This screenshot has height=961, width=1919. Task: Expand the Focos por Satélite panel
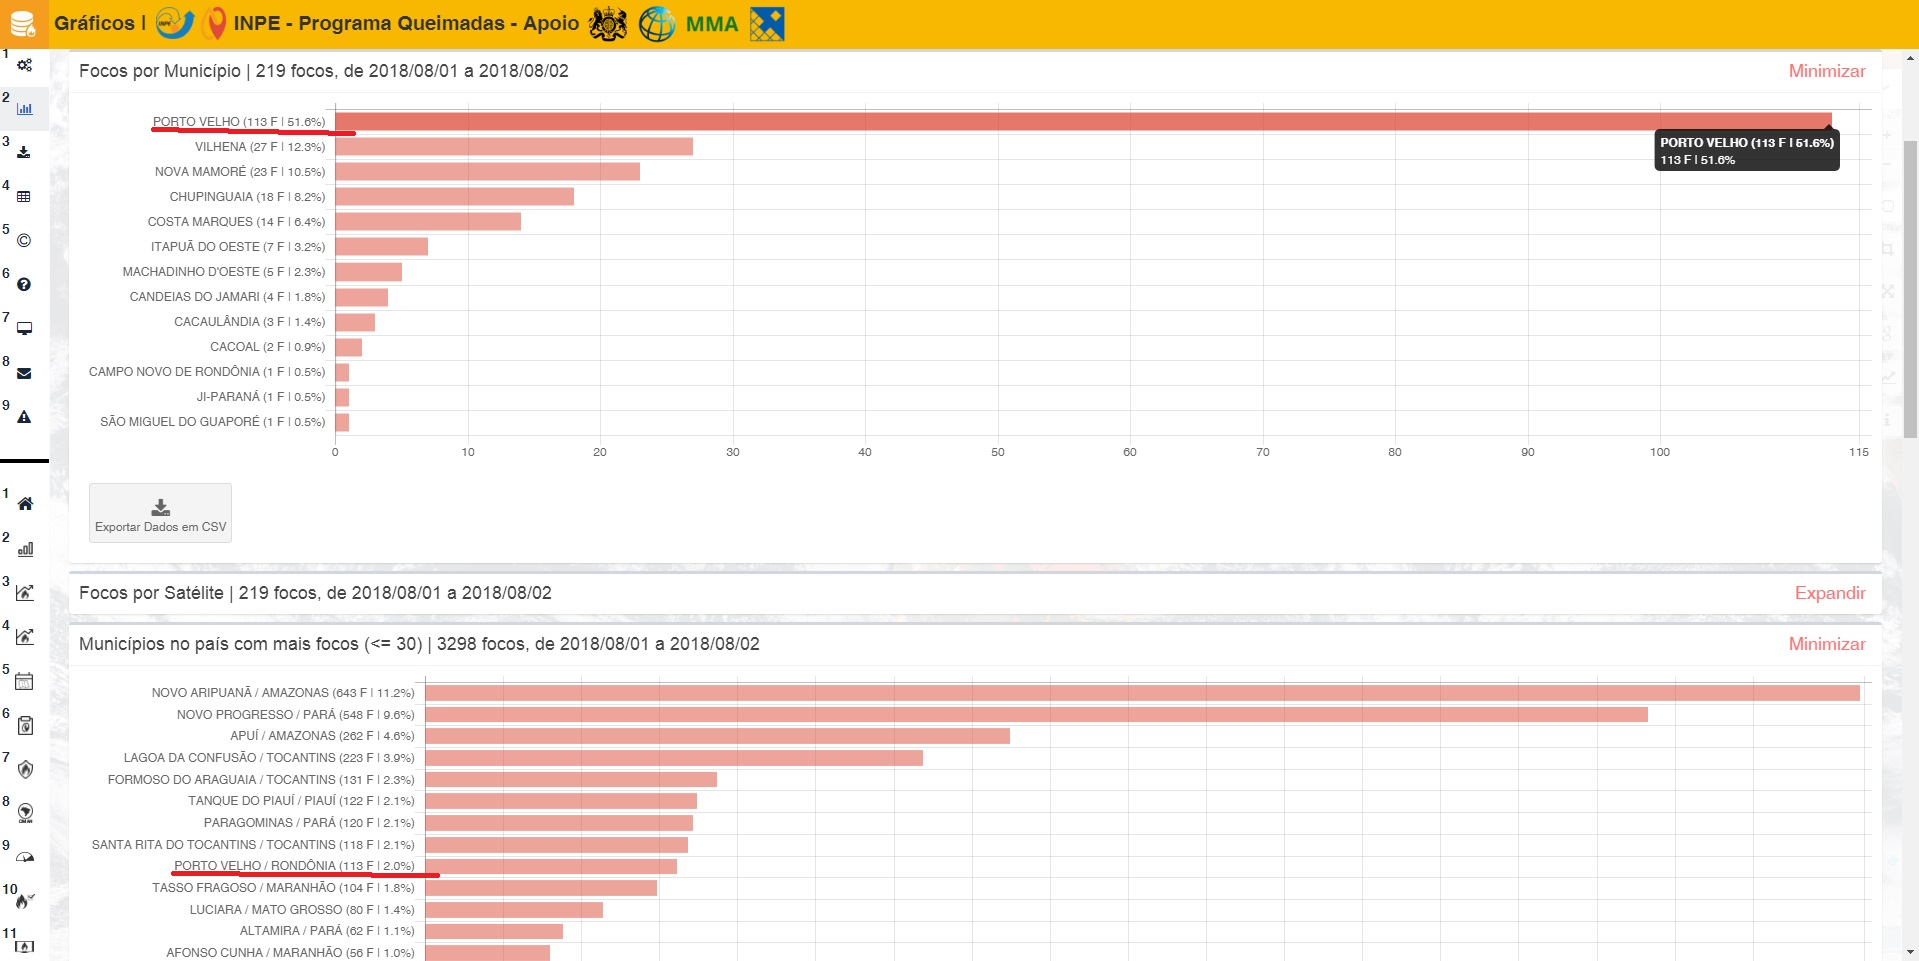[1829, 593]
